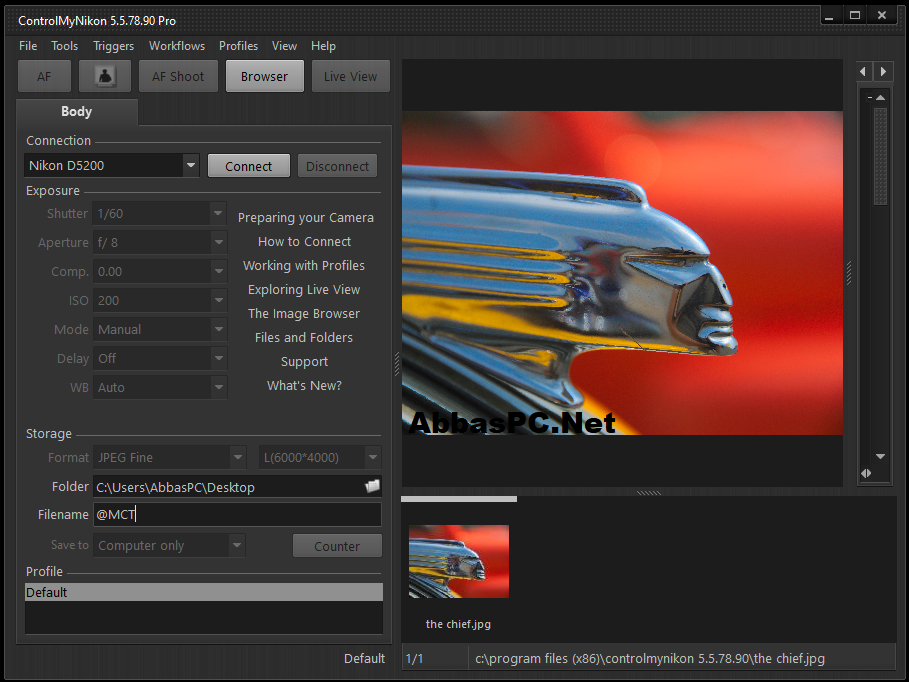Select the Default profile row
Screen dimensions: 909x682
(x=203, y=592)
